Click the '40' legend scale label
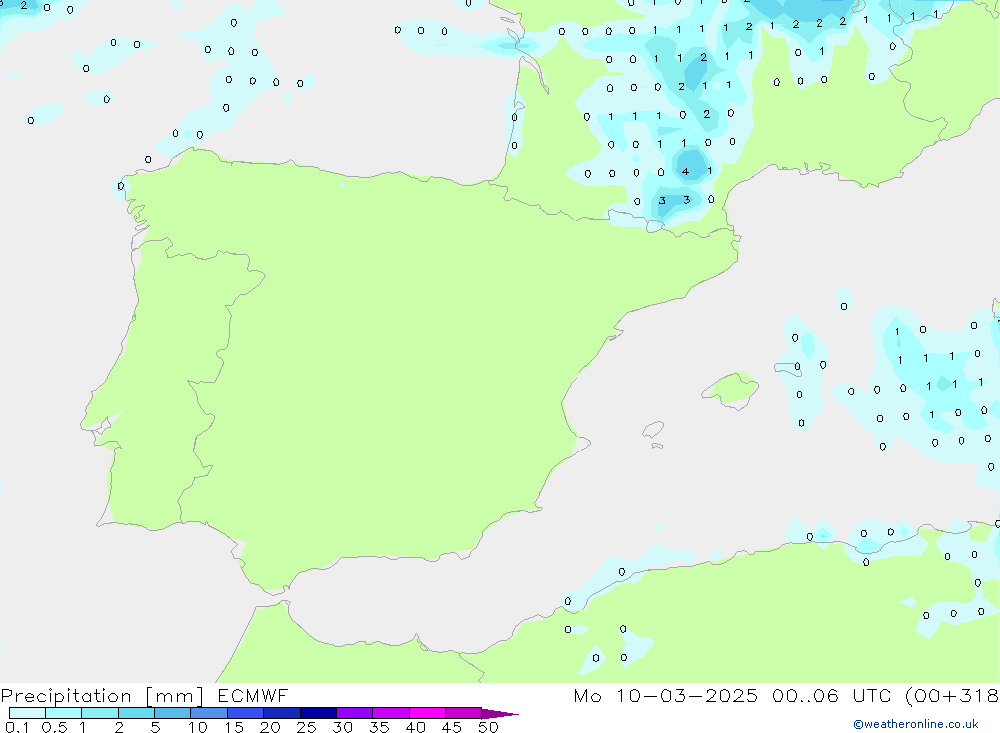The image size is (1000, 733). pos(416,727)
